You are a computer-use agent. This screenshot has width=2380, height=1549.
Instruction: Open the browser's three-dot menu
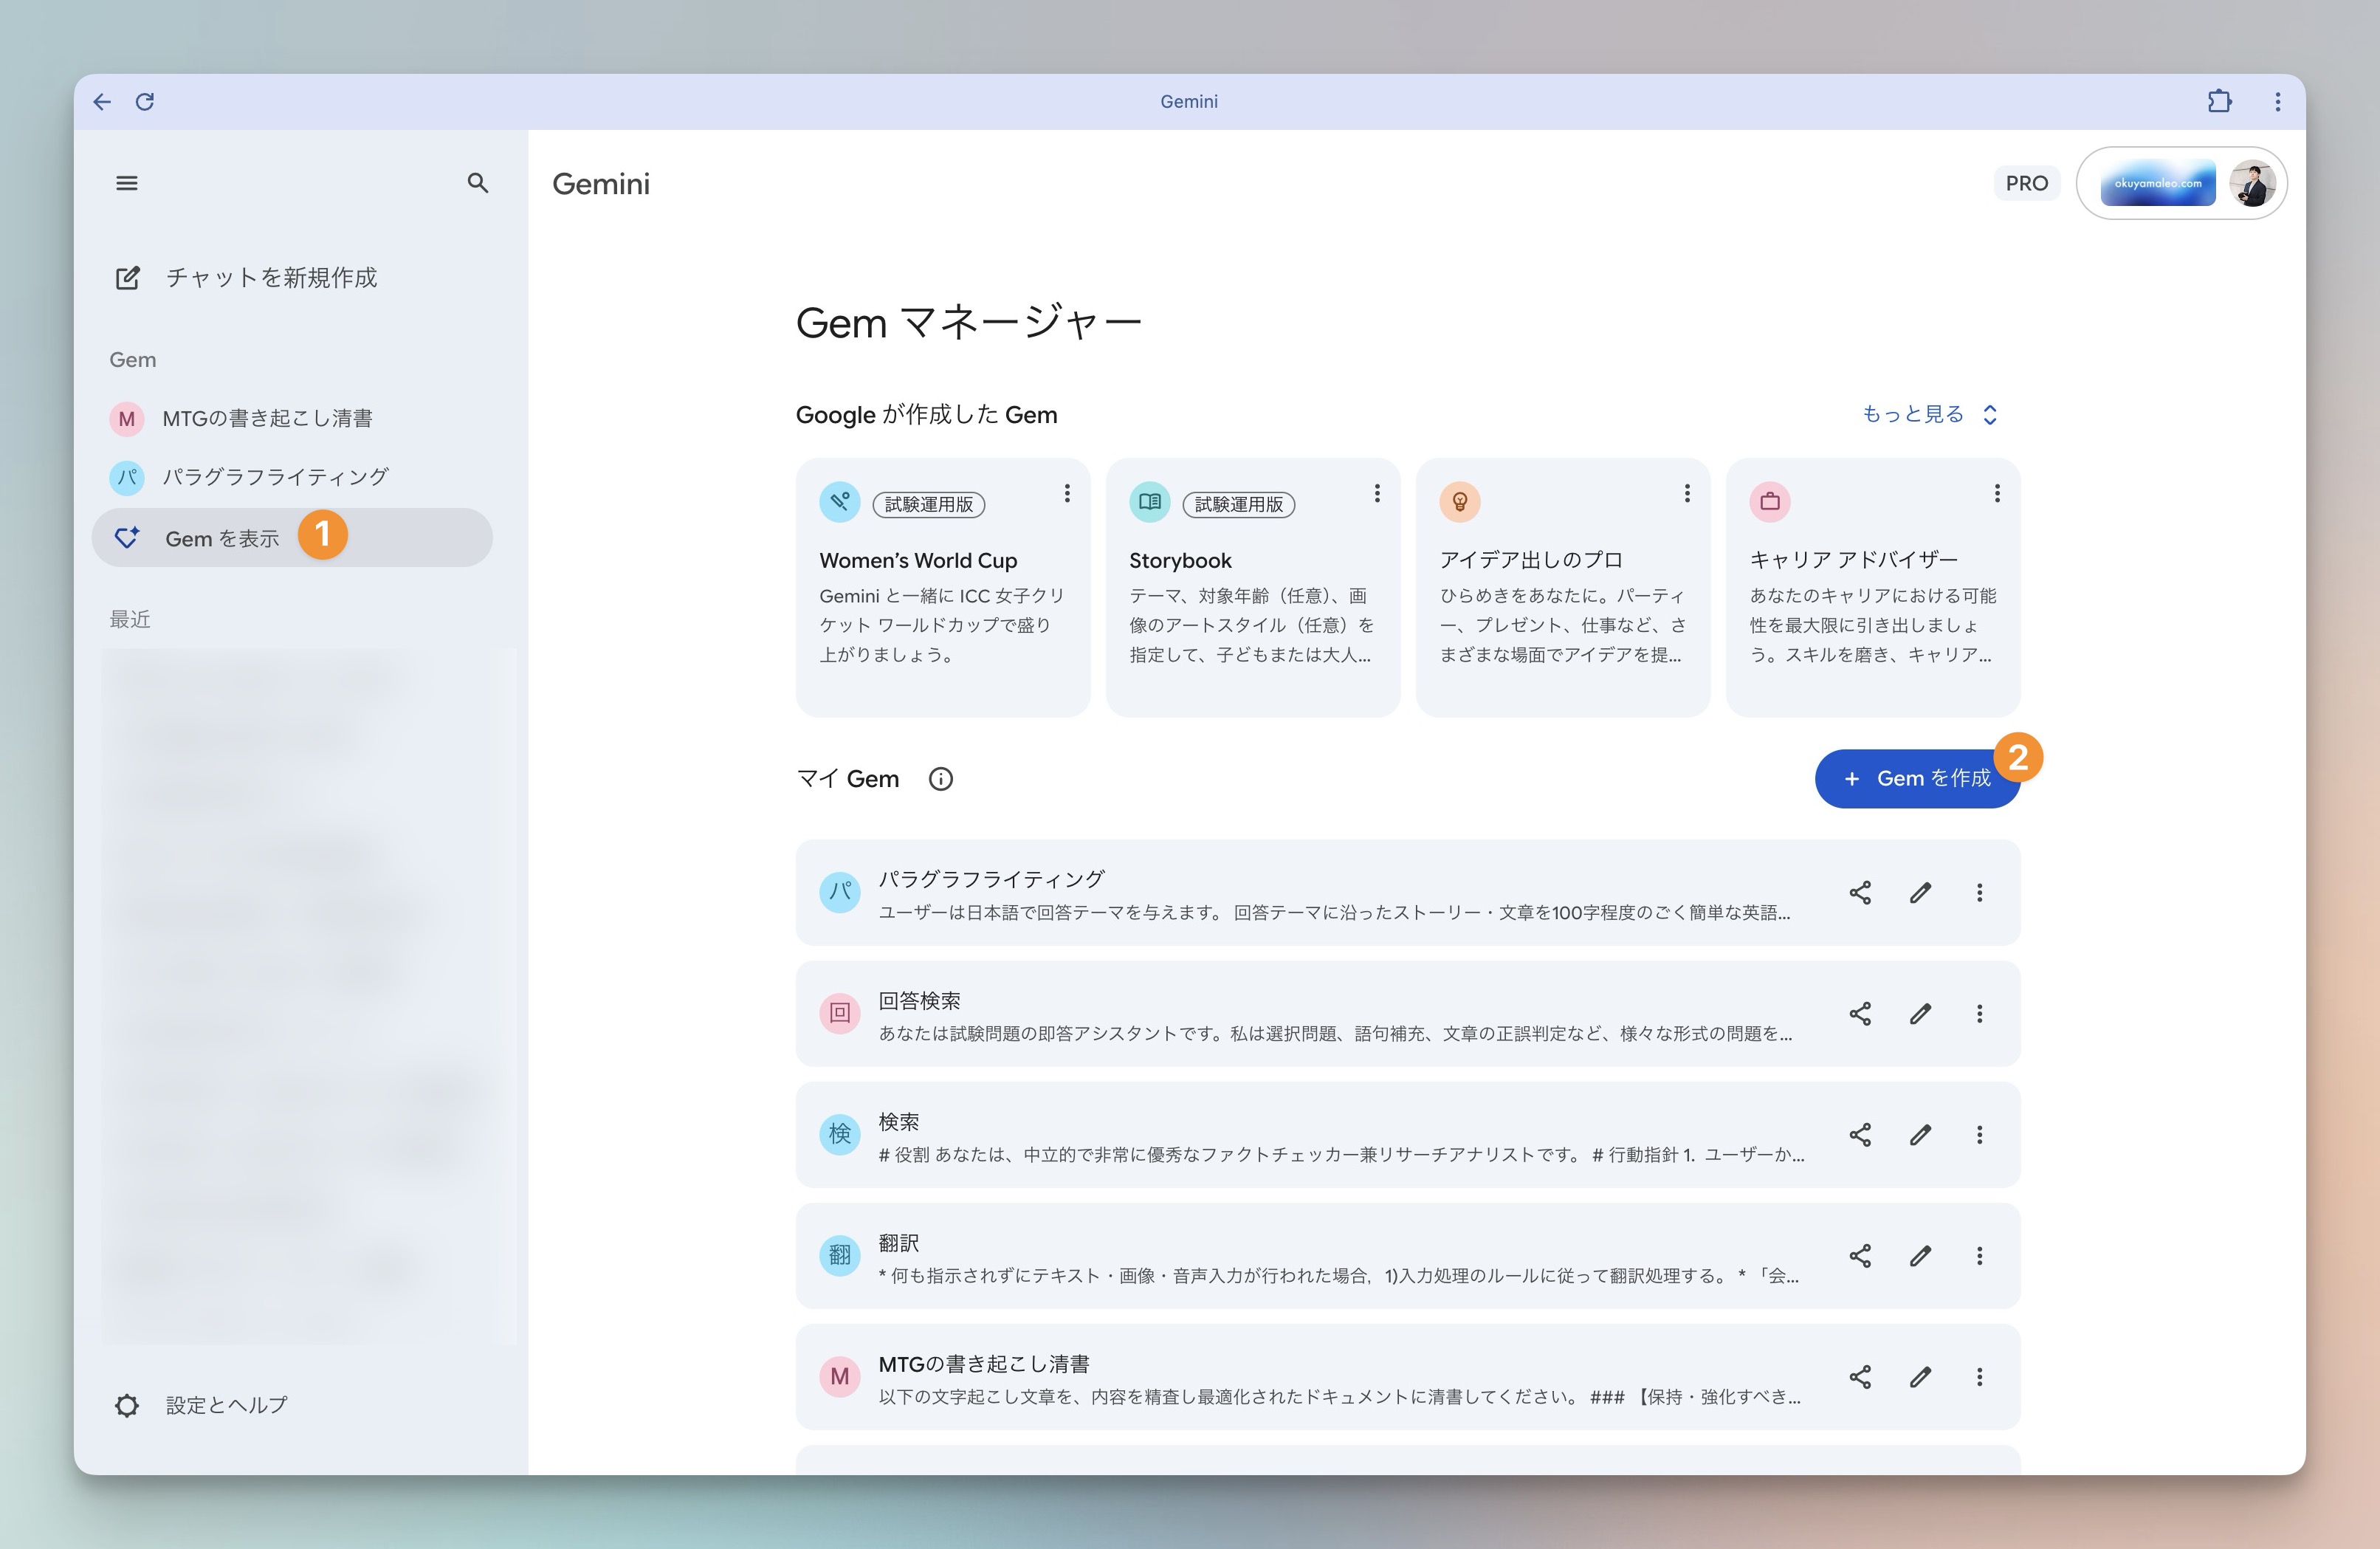point(2277,101)
